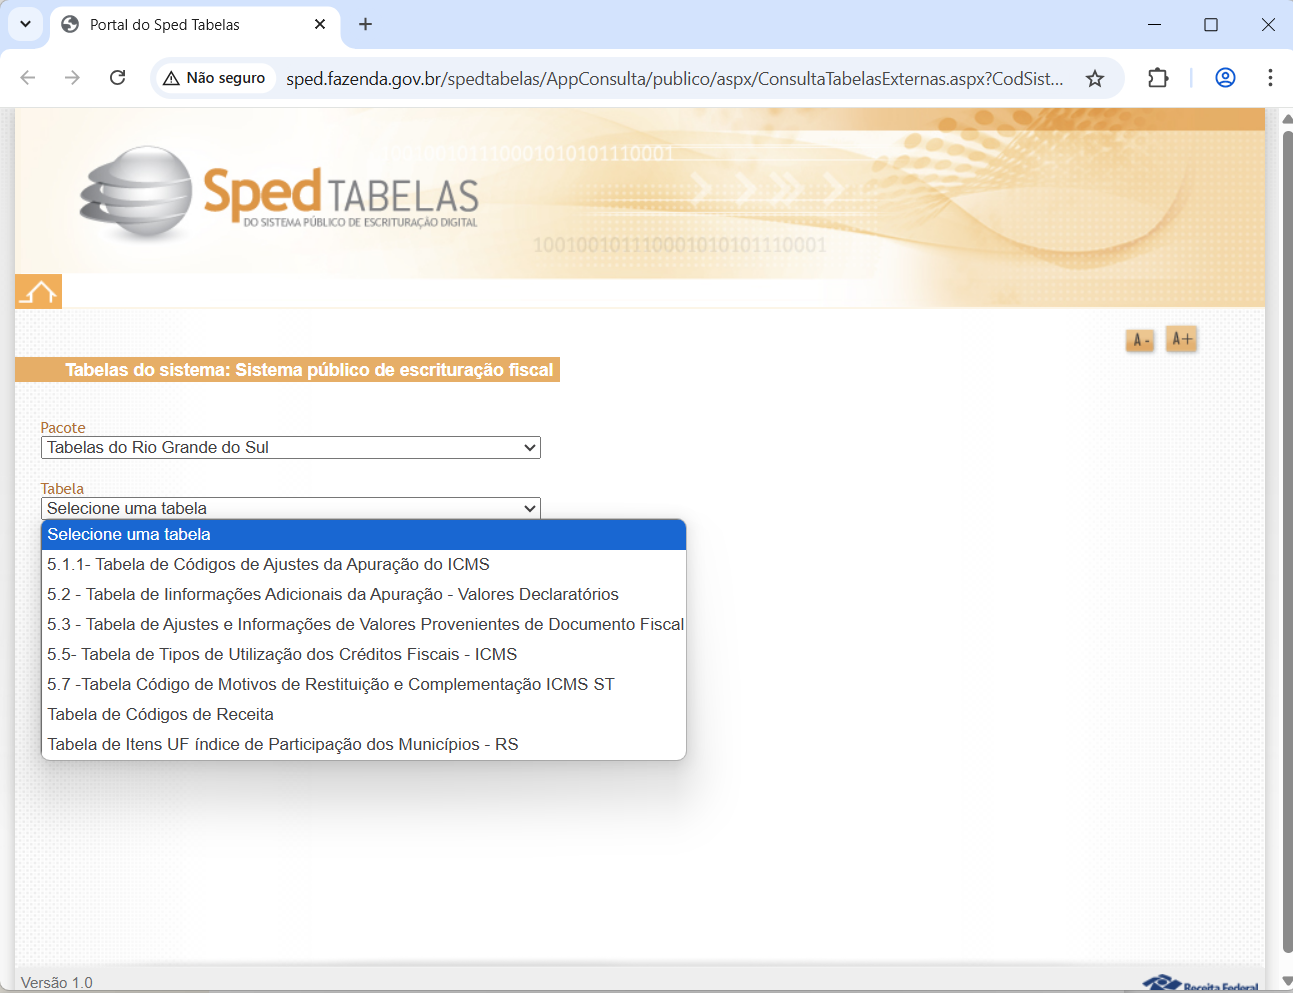Open a new browser tab

click(366, 24)
